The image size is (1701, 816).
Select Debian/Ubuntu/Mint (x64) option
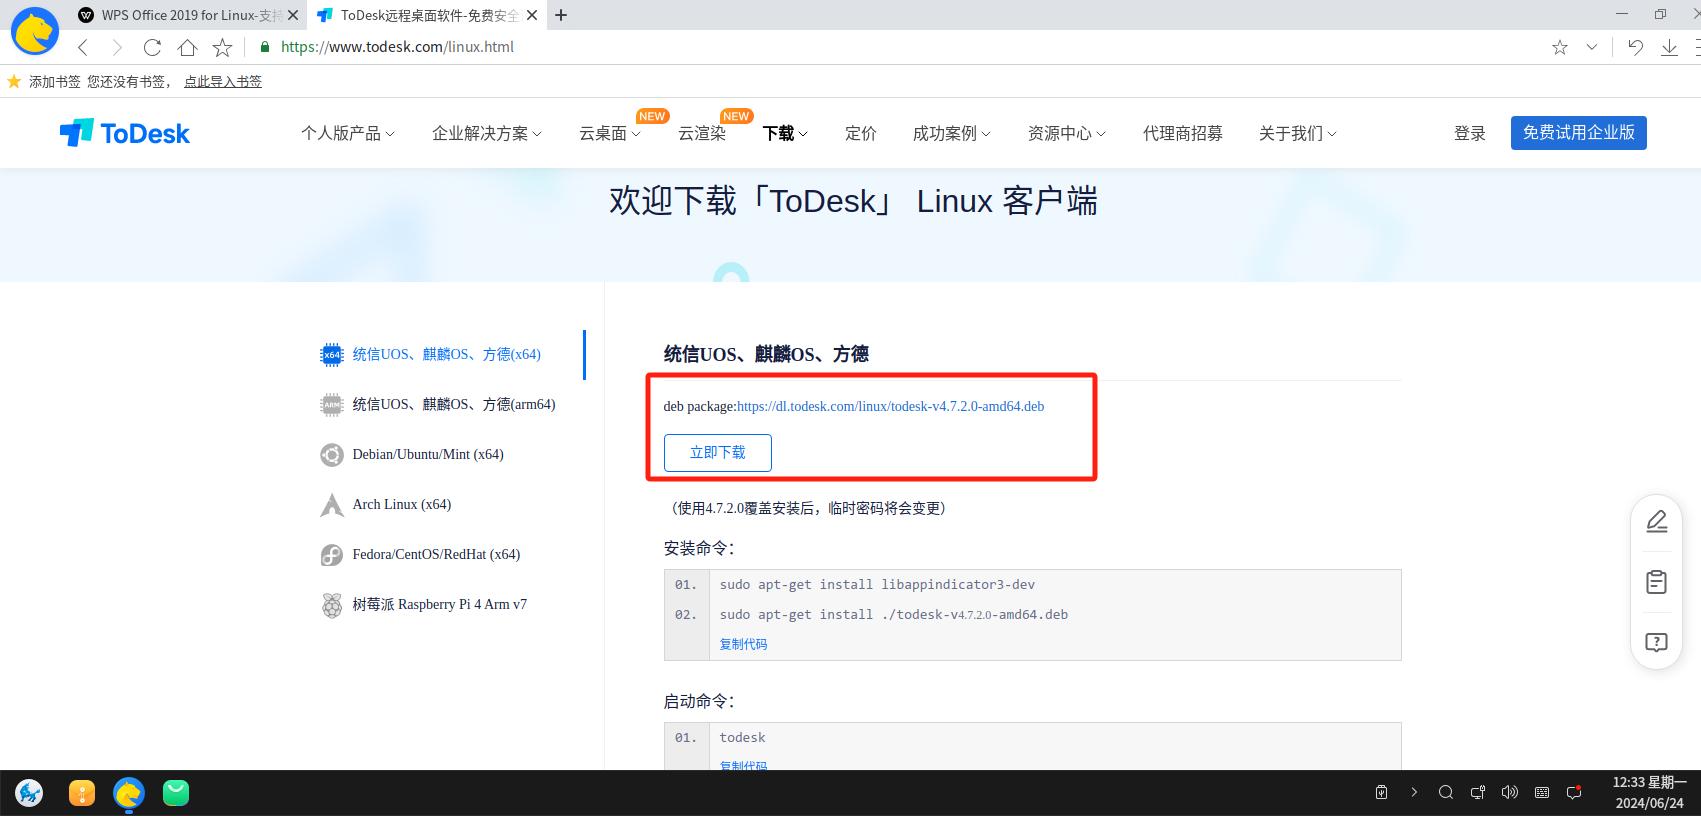428,454
